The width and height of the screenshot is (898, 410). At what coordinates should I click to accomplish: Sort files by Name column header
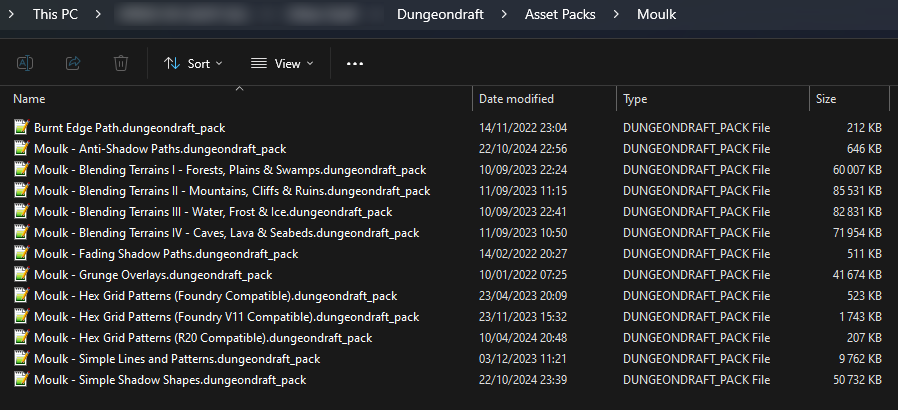pos(30,99)
